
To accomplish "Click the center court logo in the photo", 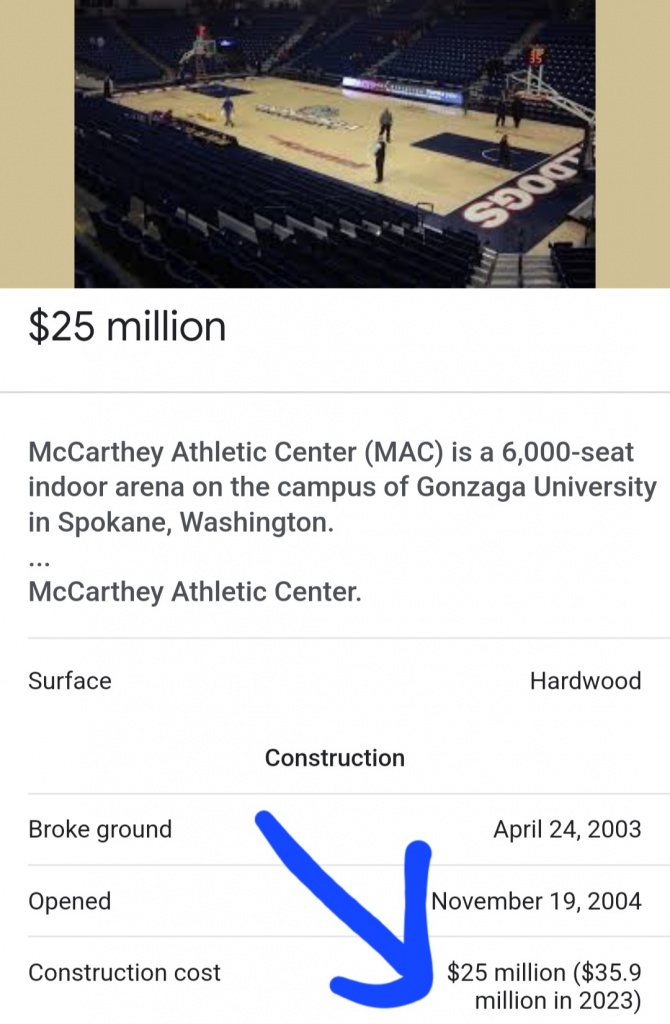I will pyautogui.click(x=307, y=117).
